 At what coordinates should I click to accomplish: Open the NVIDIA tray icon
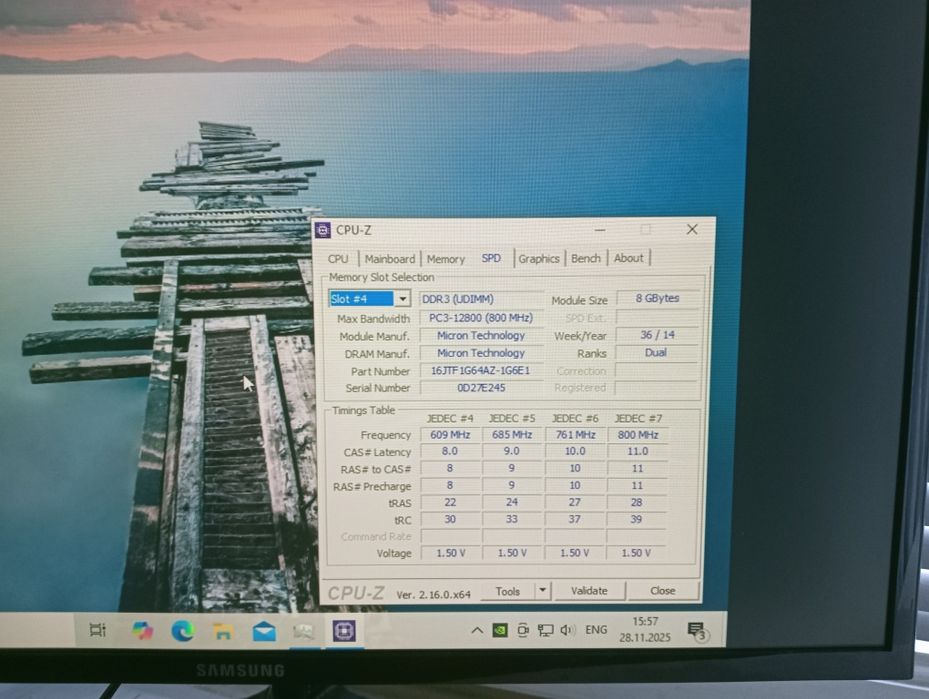pos(500,630)
